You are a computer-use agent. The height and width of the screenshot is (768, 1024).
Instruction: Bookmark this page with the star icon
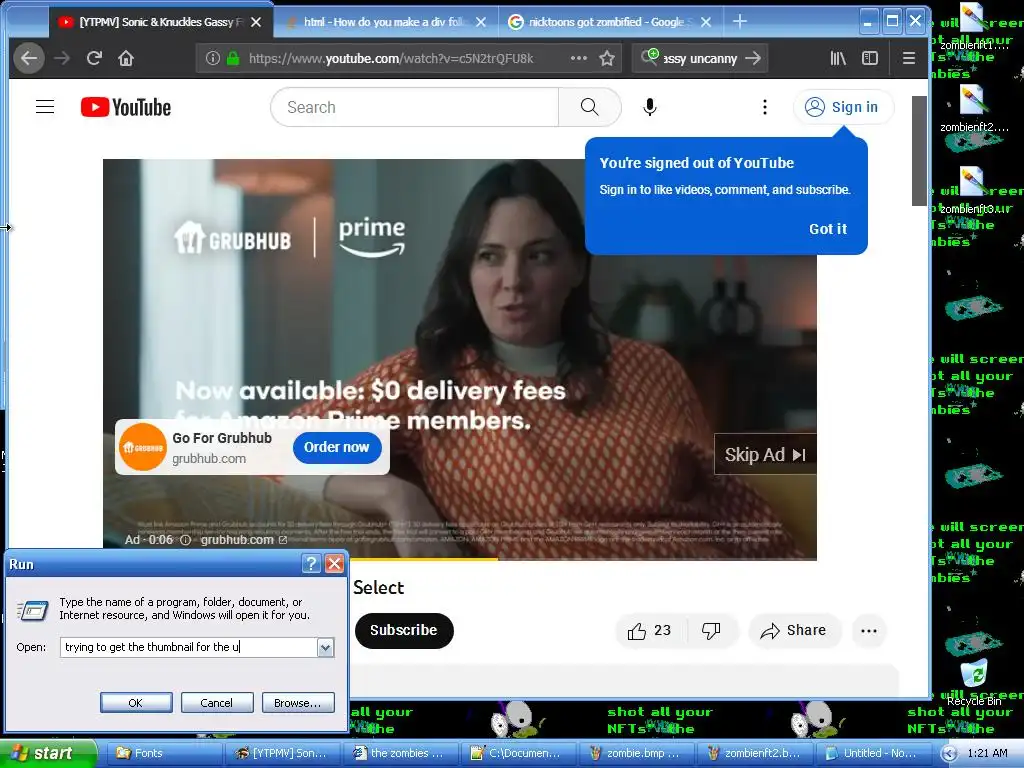607,58
